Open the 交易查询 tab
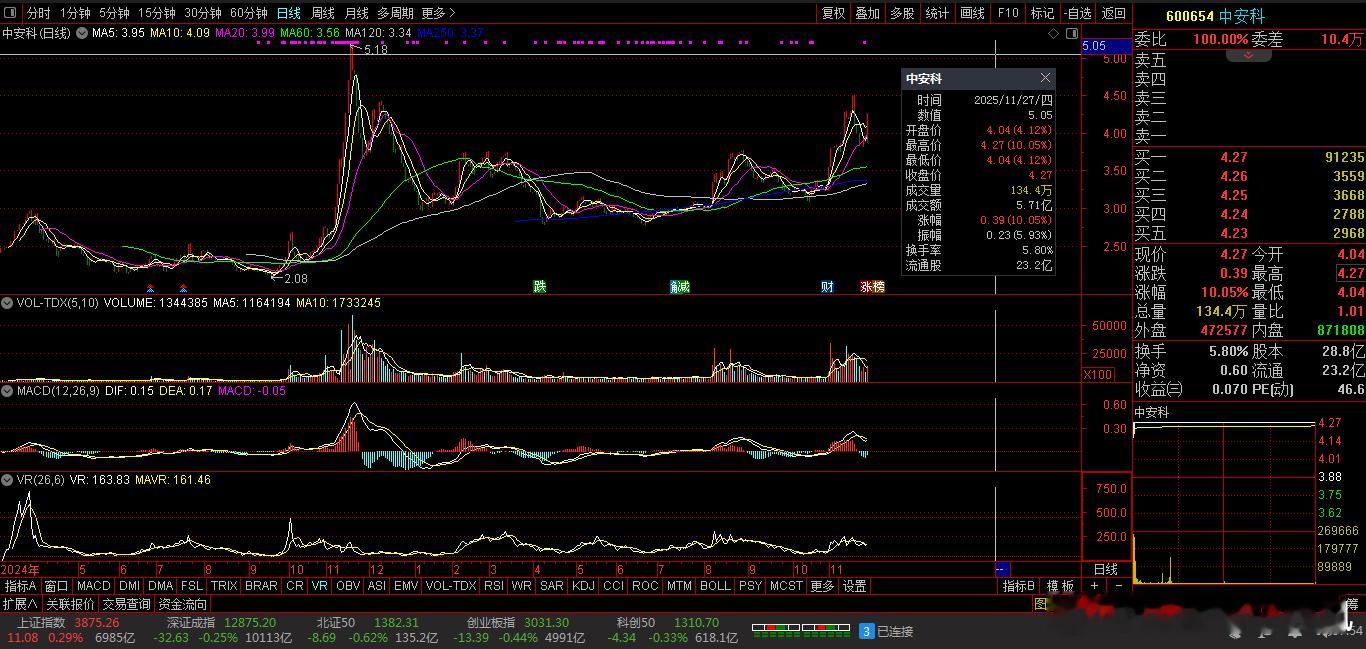This screenshot has width=1366, height=649. [x=126, y=604]
